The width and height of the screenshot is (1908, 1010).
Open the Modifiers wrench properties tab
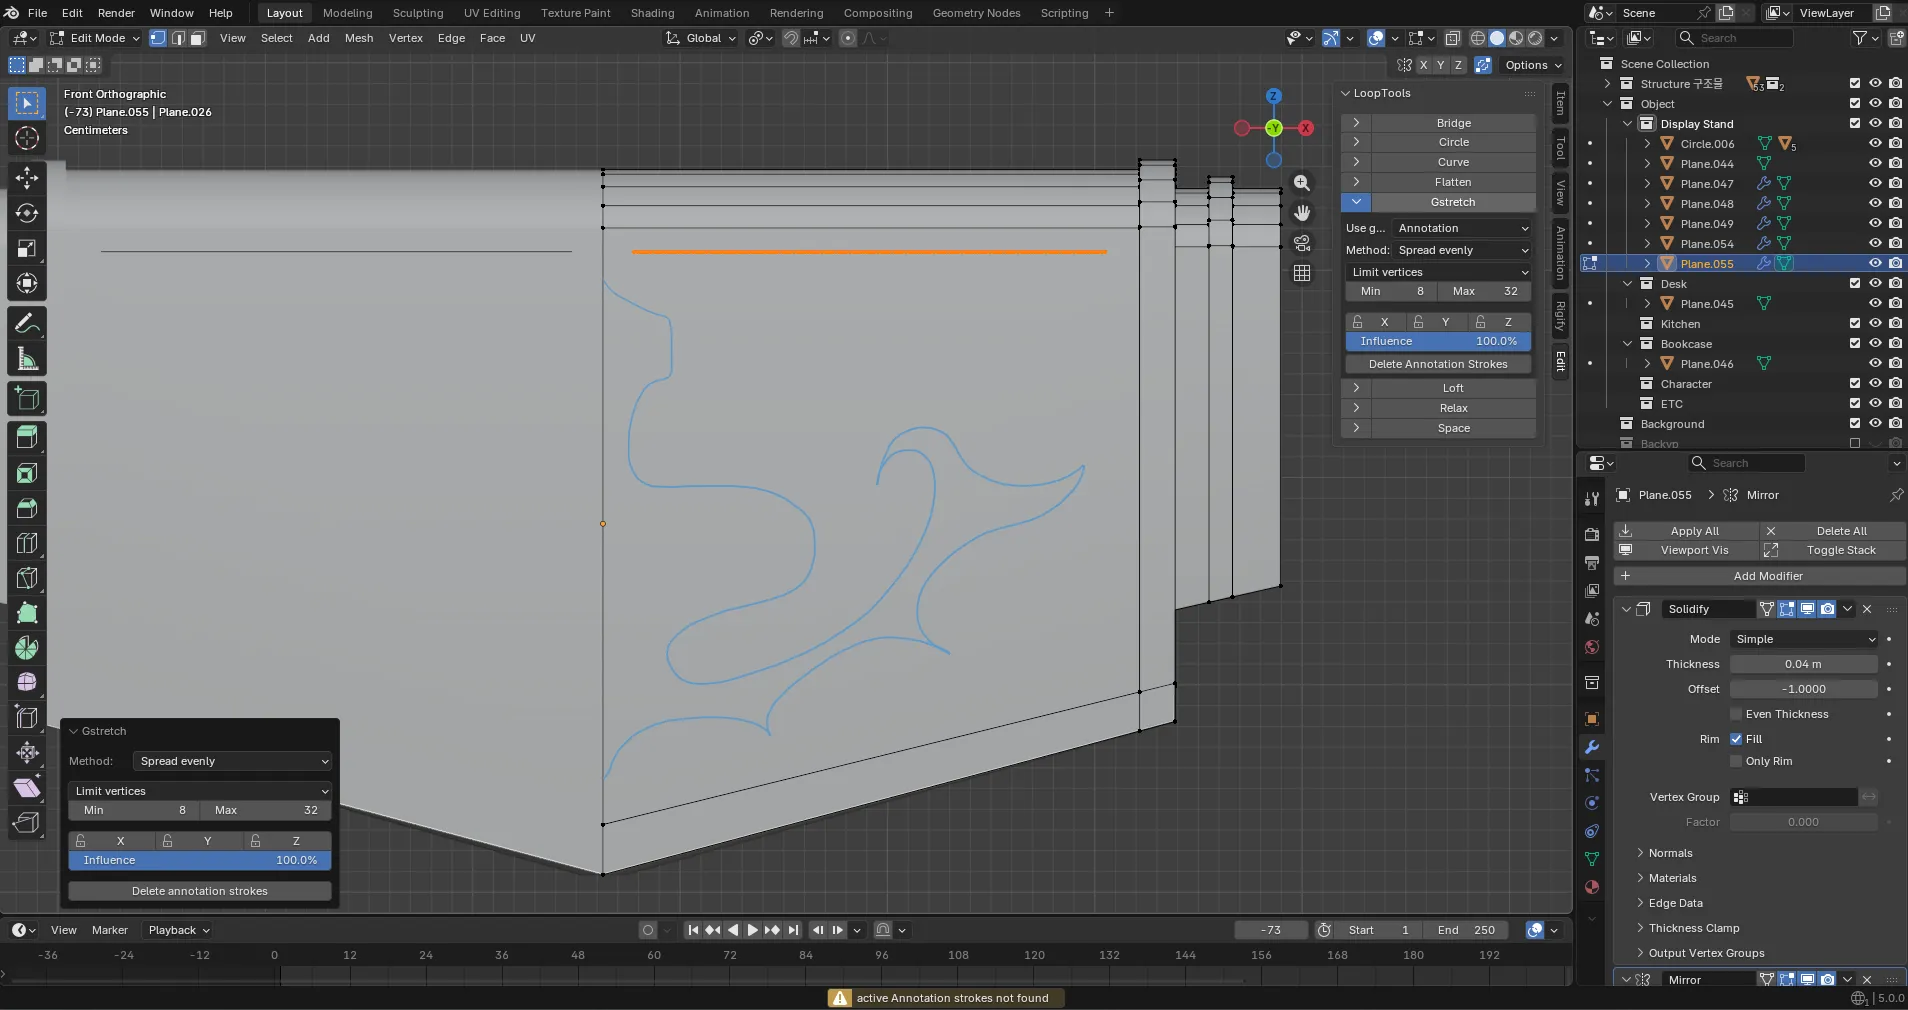pos(1592,747)
